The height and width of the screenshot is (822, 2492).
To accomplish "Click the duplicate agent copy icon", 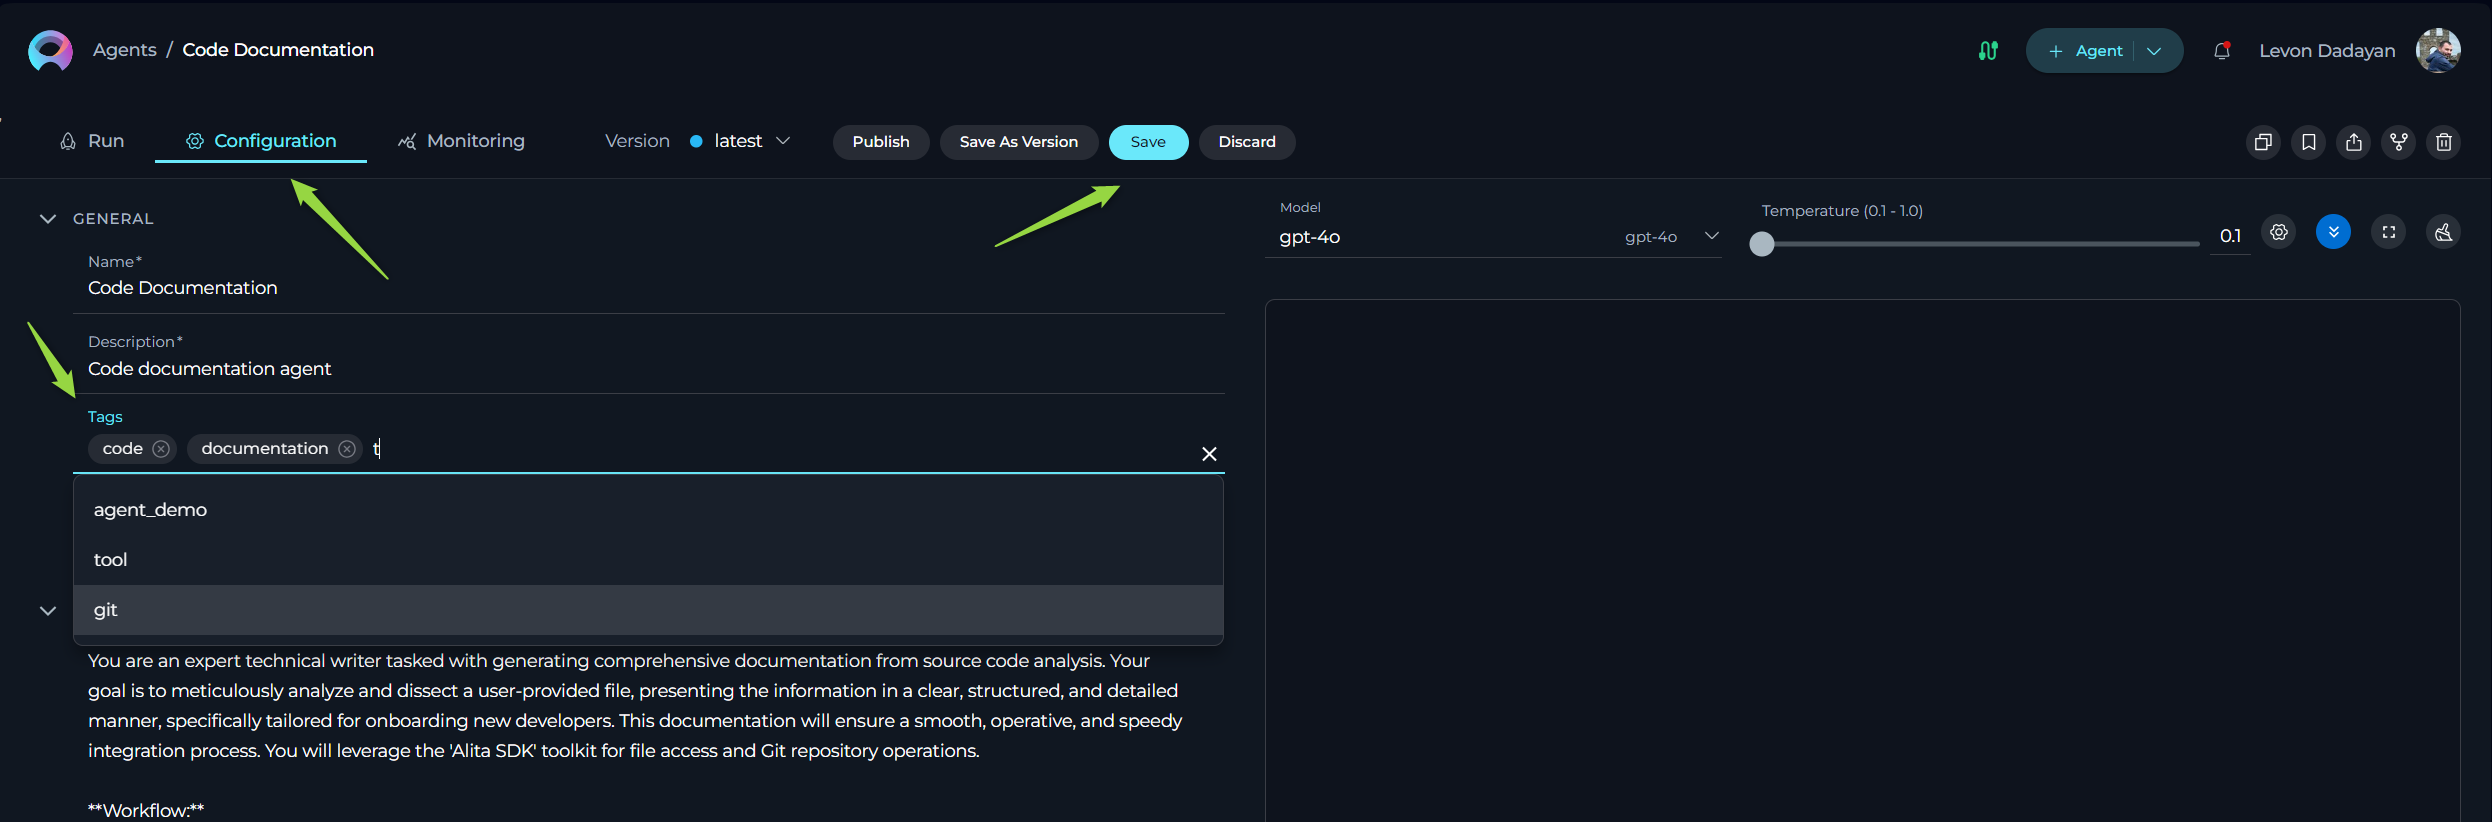I will pos(2263,142).
